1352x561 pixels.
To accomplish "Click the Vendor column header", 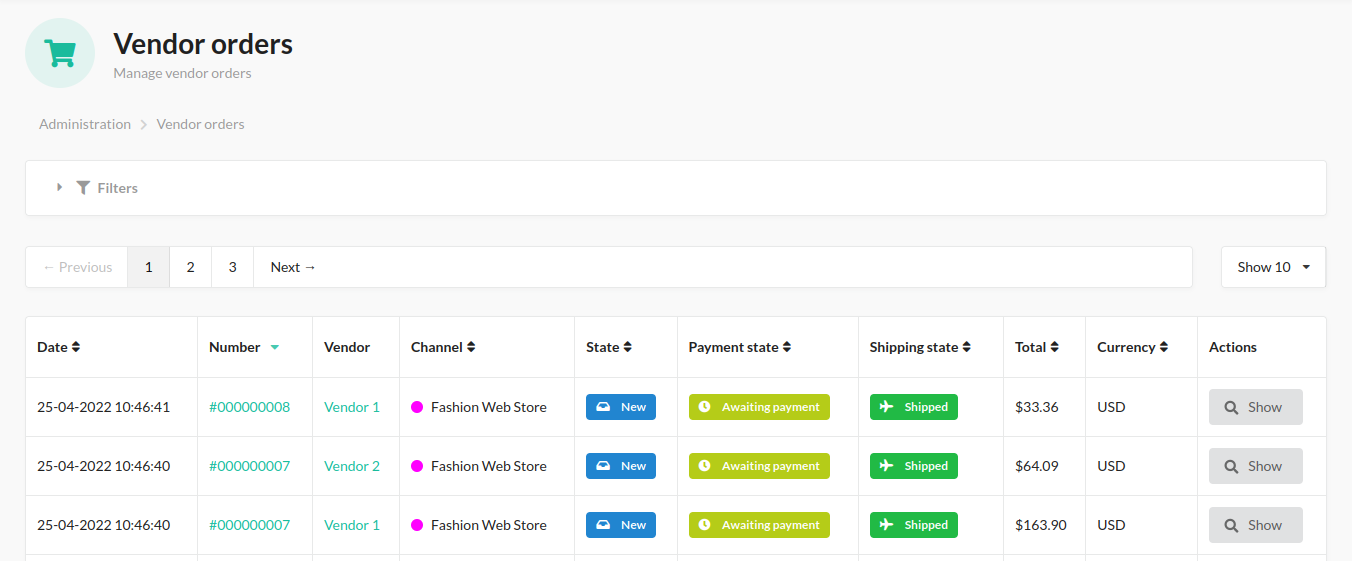I will point(347,347).
